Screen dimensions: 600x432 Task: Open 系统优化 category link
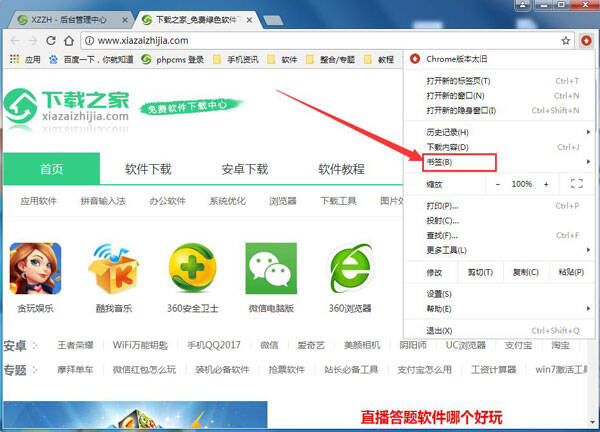pos(227,201)
